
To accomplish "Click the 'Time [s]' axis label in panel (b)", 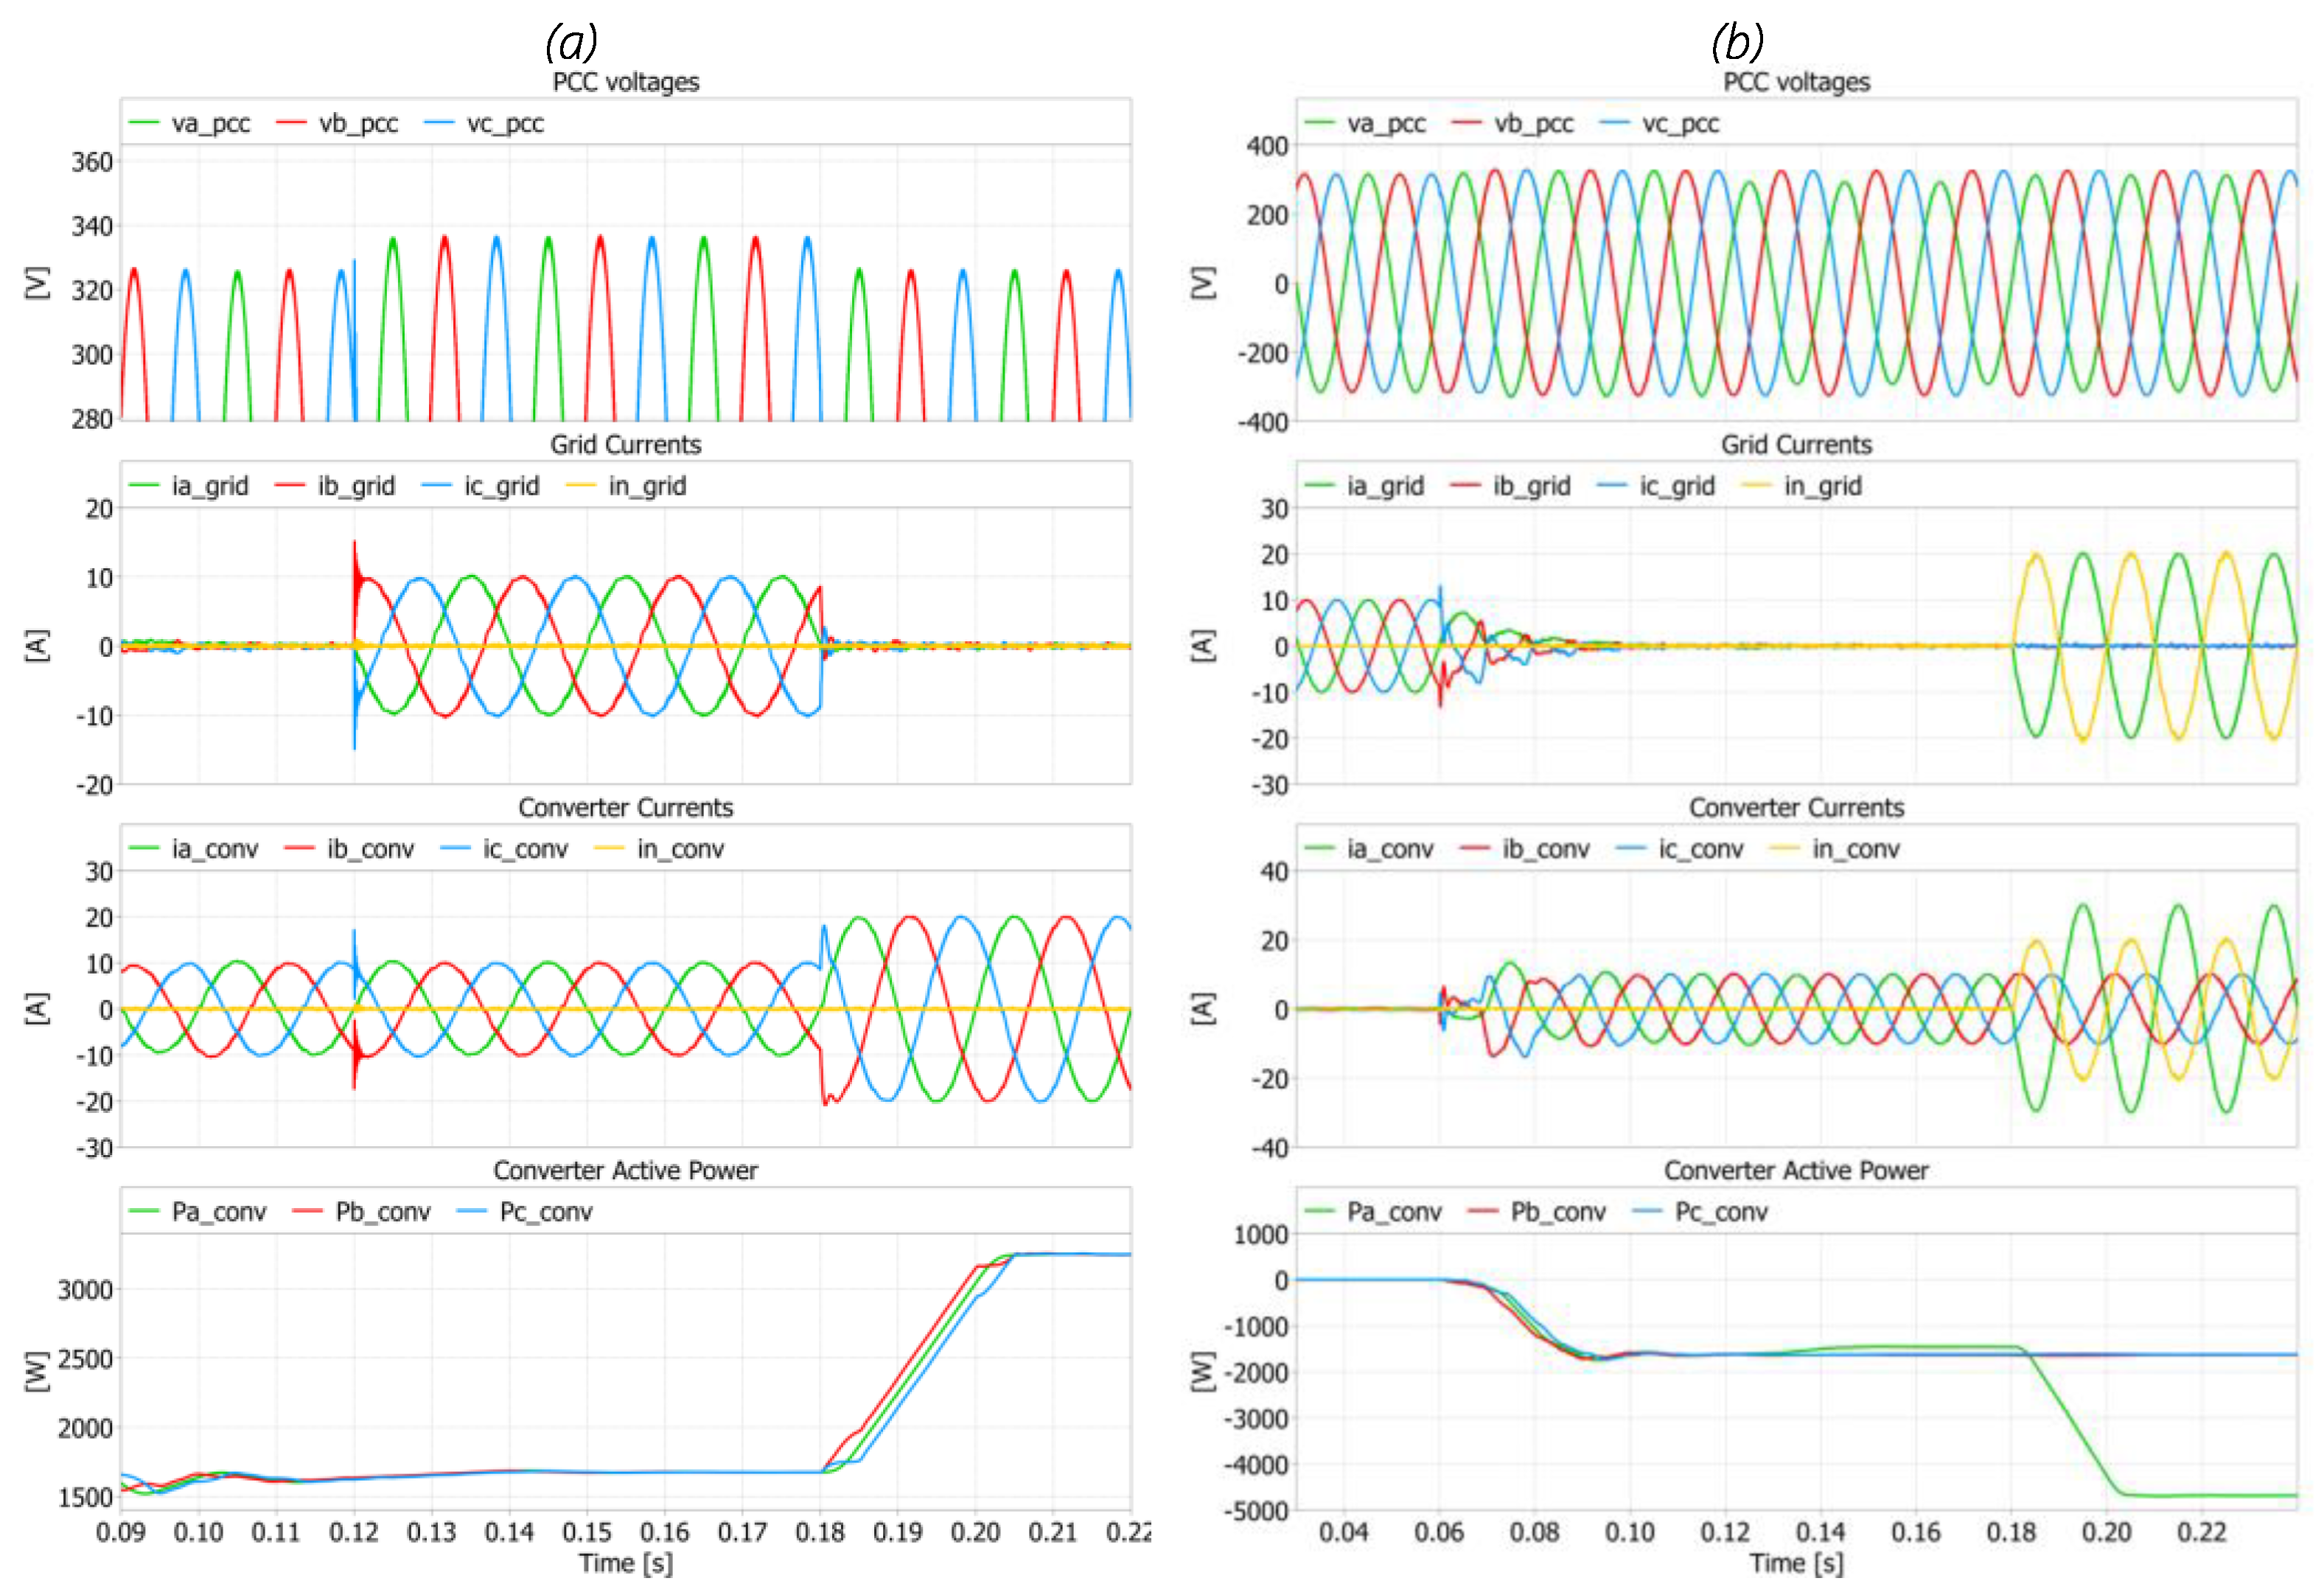I will point(1796,1564).
